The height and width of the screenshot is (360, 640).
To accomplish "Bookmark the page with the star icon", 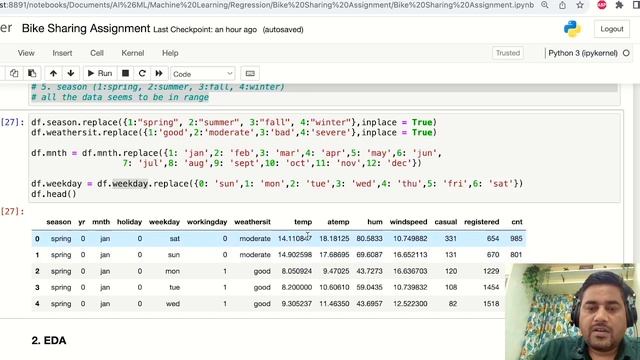I will point(580,5).
